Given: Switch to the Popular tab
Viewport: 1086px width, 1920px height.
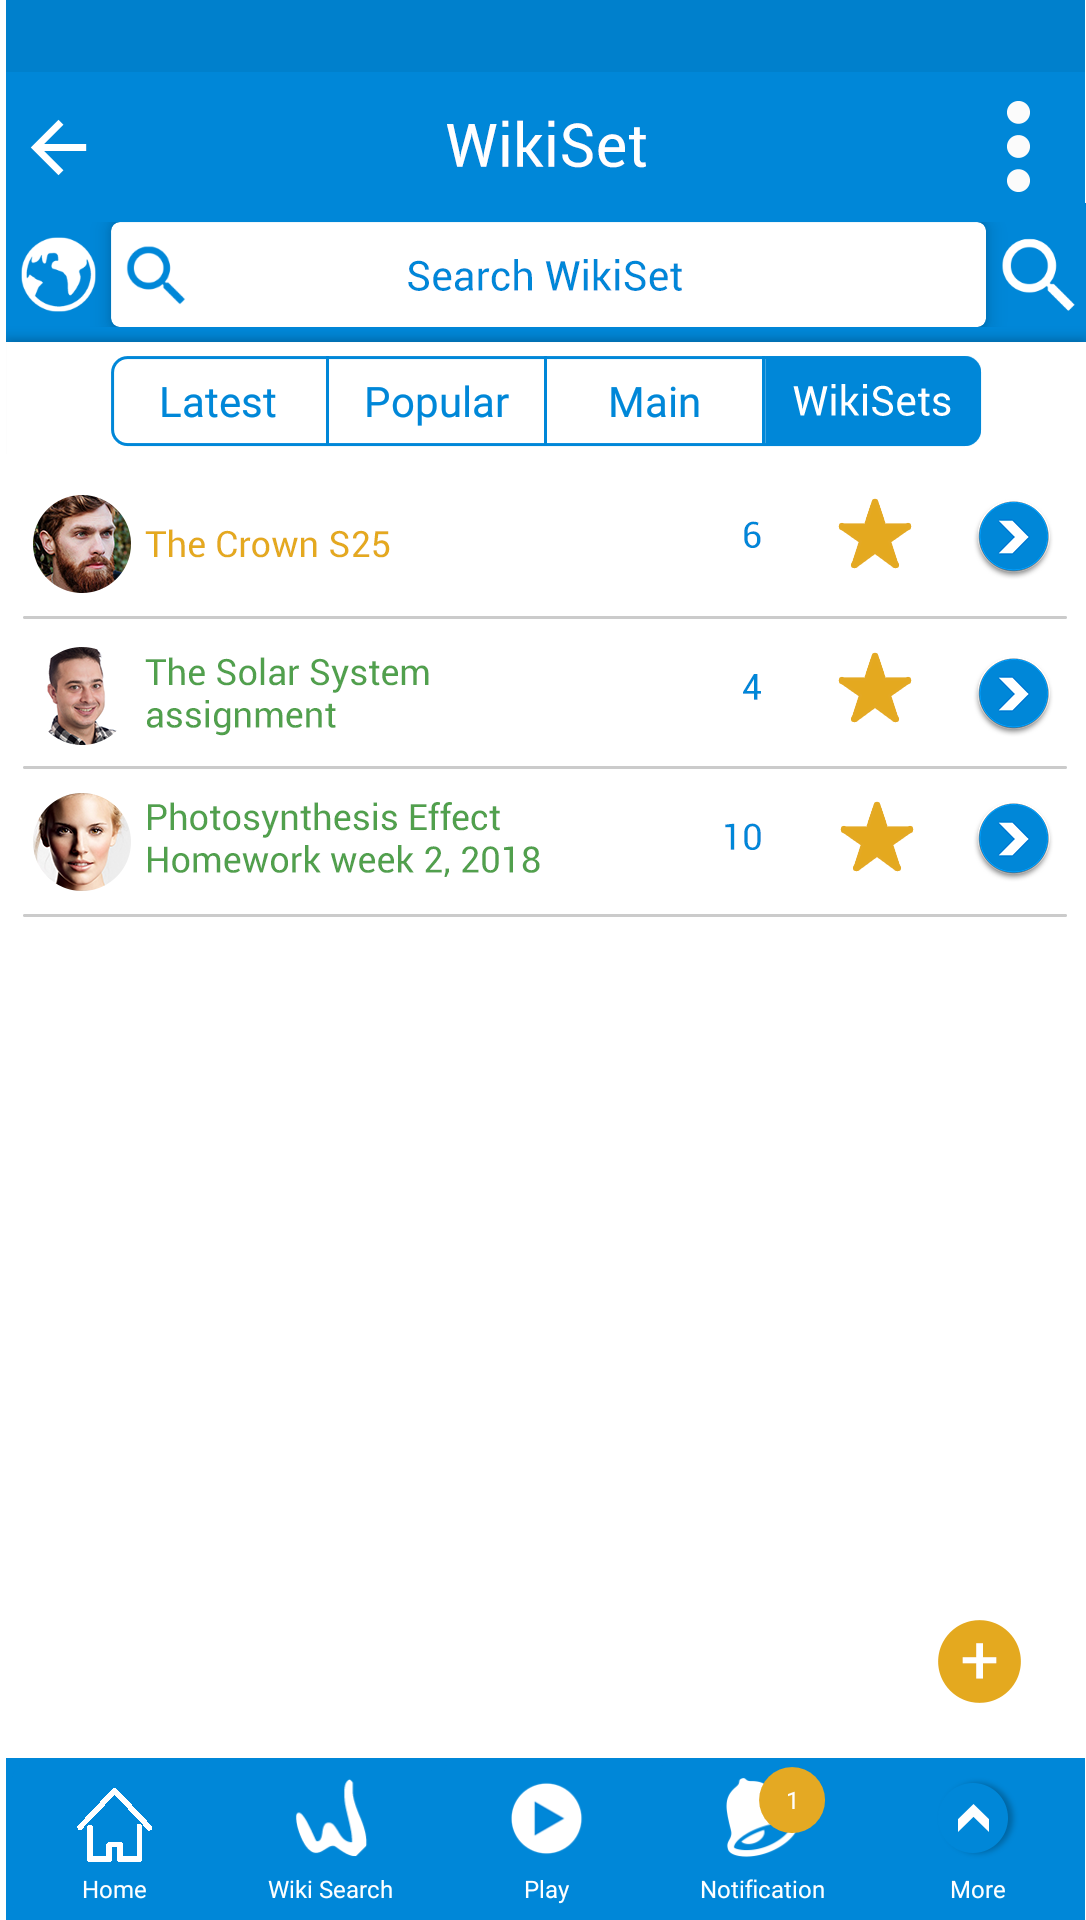Looking at the screenshot, I should [437, 402].
